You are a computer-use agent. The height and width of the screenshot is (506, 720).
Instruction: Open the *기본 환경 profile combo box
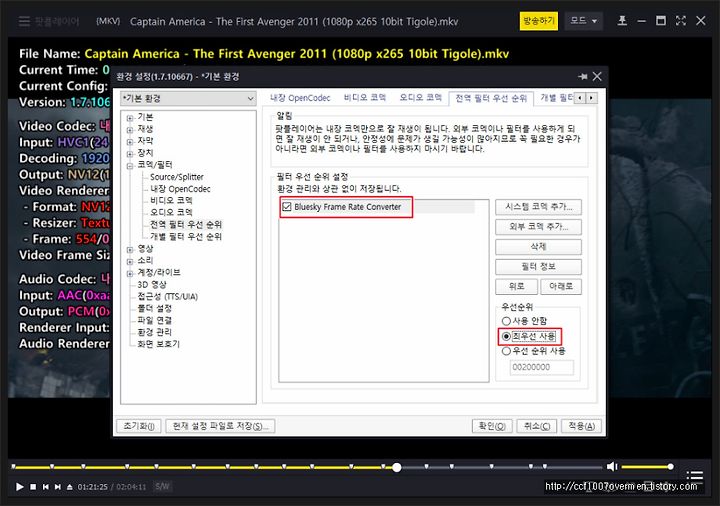pos(188,98)
